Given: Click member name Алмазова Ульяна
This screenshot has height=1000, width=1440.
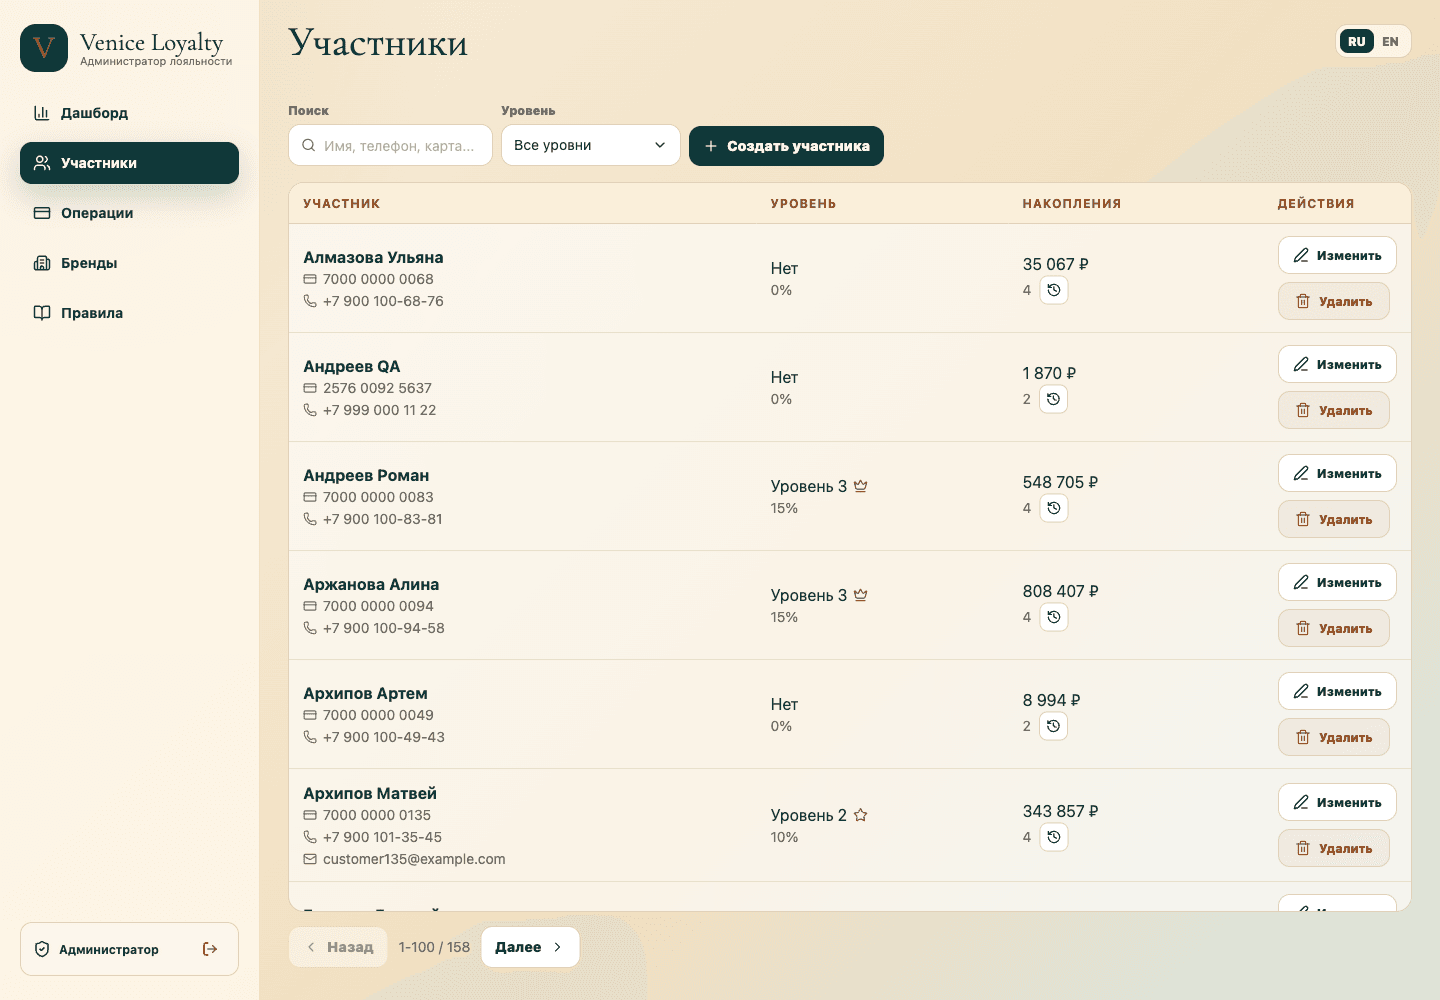Looking at the screenshot, I should tap(373, 257).
